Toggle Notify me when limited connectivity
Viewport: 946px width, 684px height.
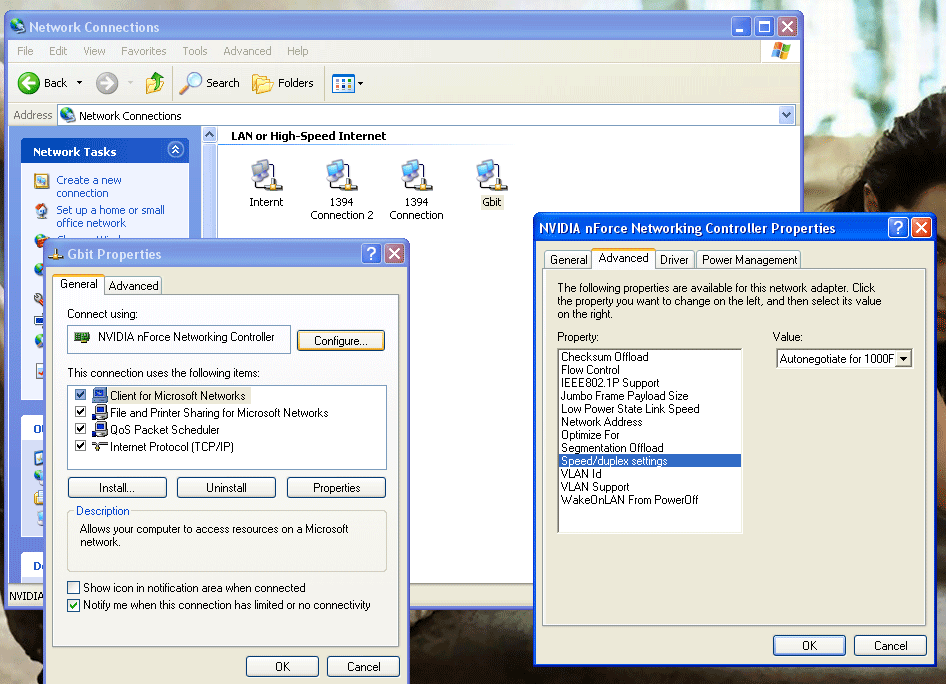[x=74, y=605]
